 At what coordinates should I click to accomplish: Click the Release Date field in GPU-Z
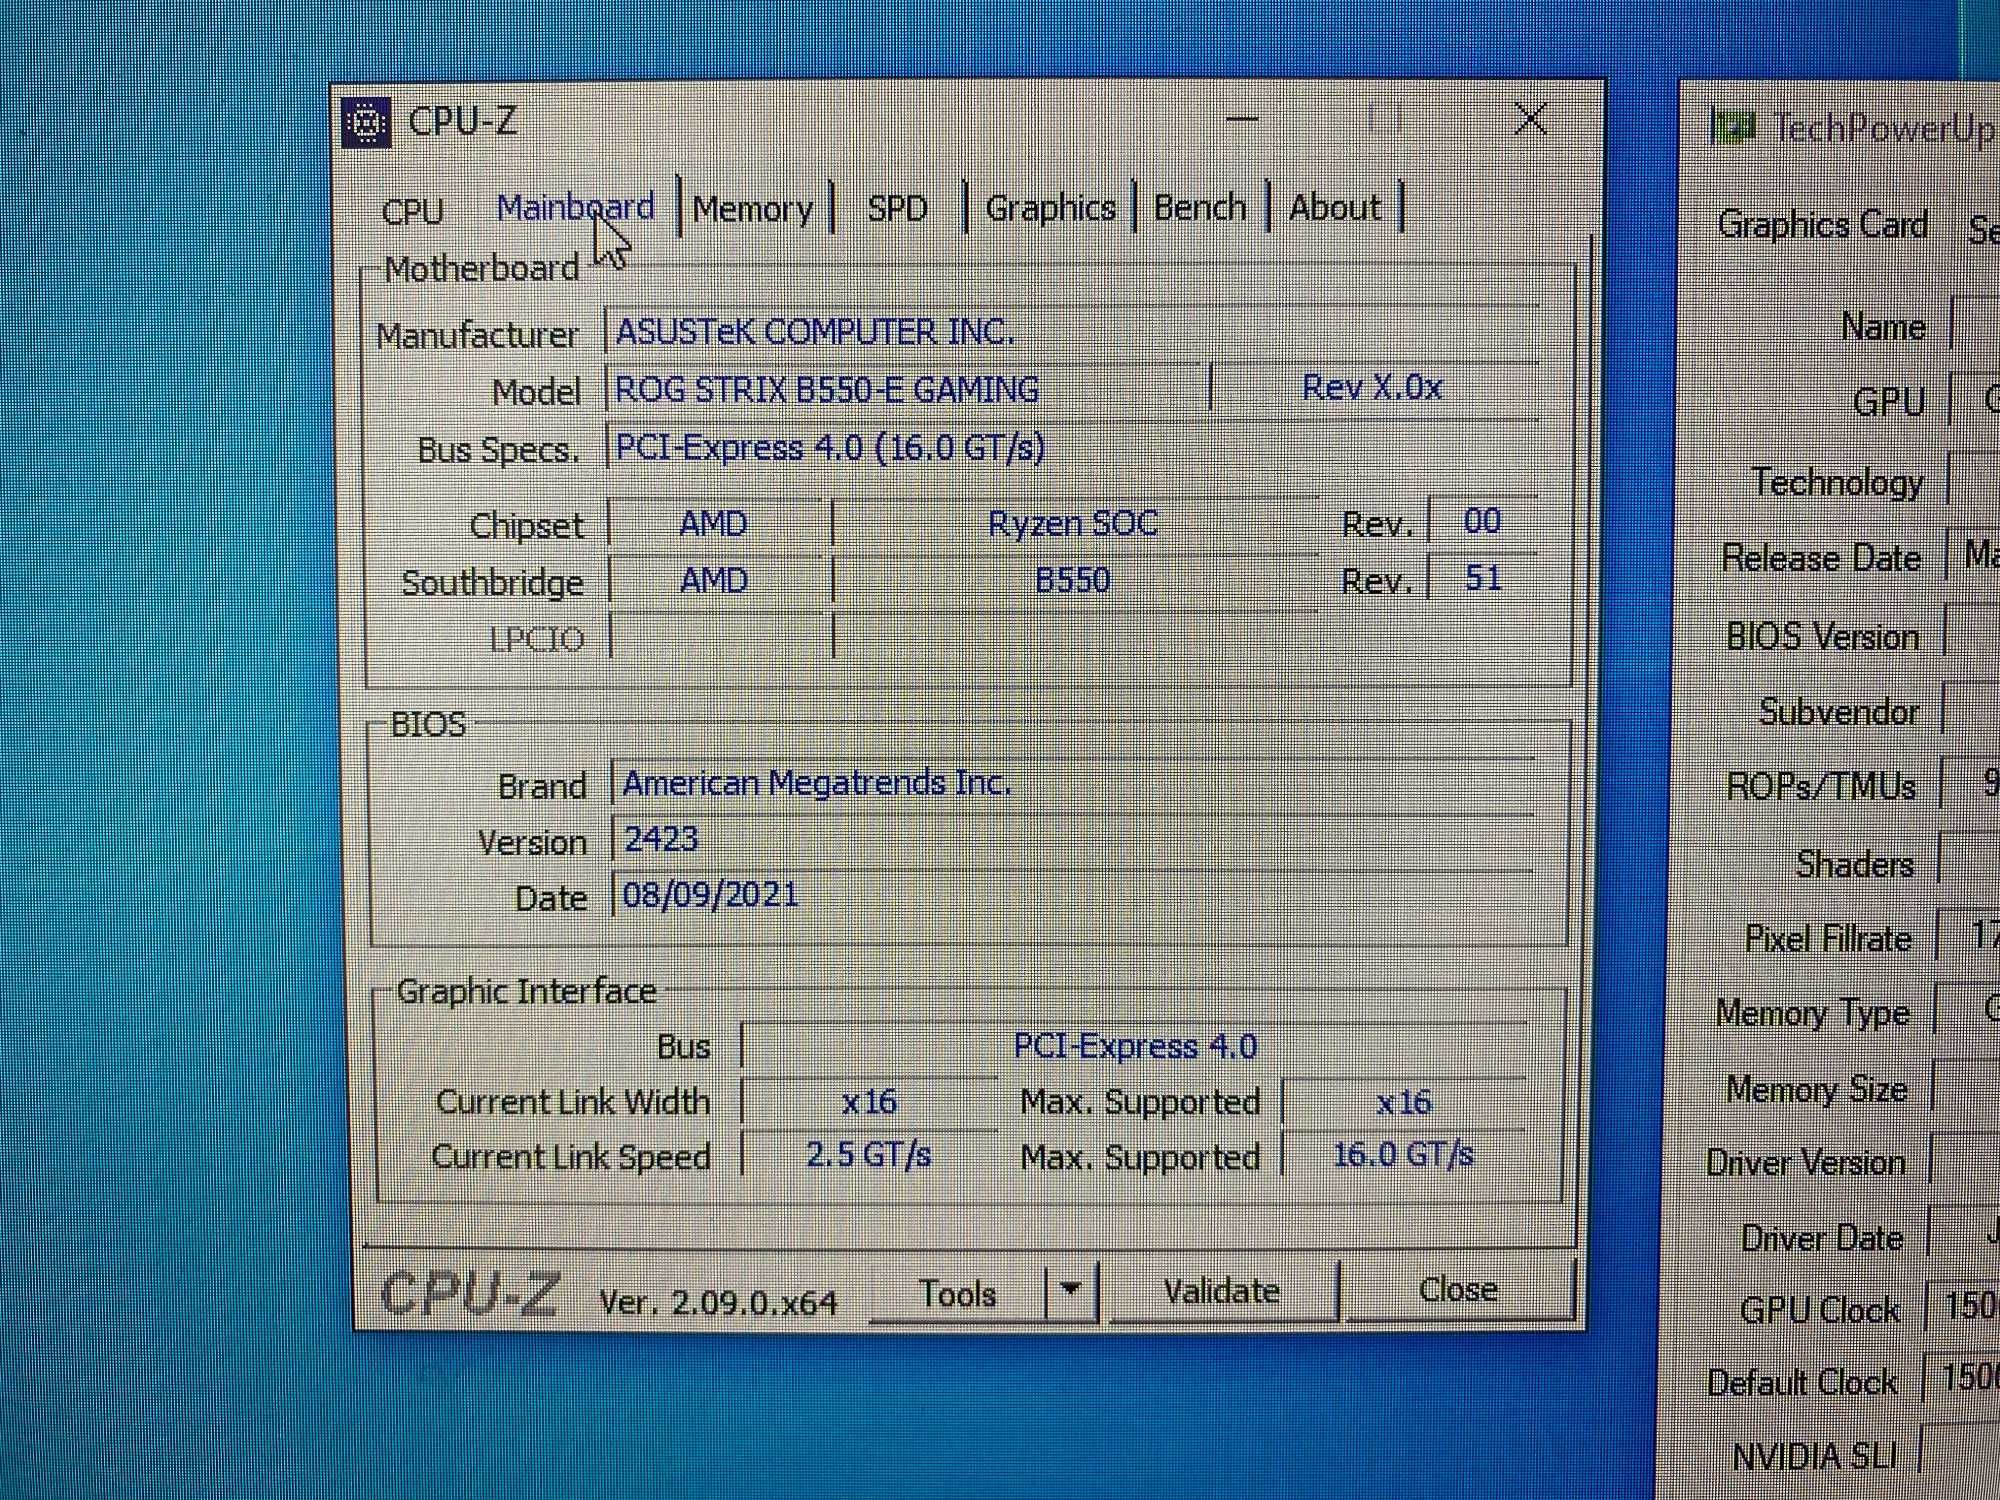click(x=1974, y=555)
